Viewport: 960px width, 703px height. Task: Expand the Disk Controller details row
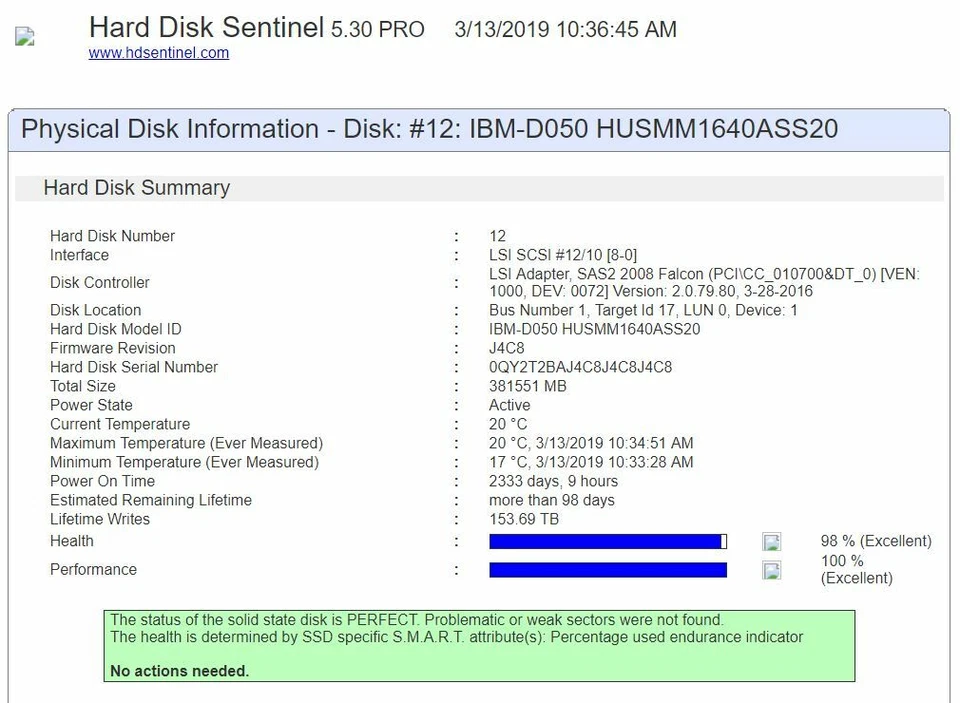click(x=99, y=282)
